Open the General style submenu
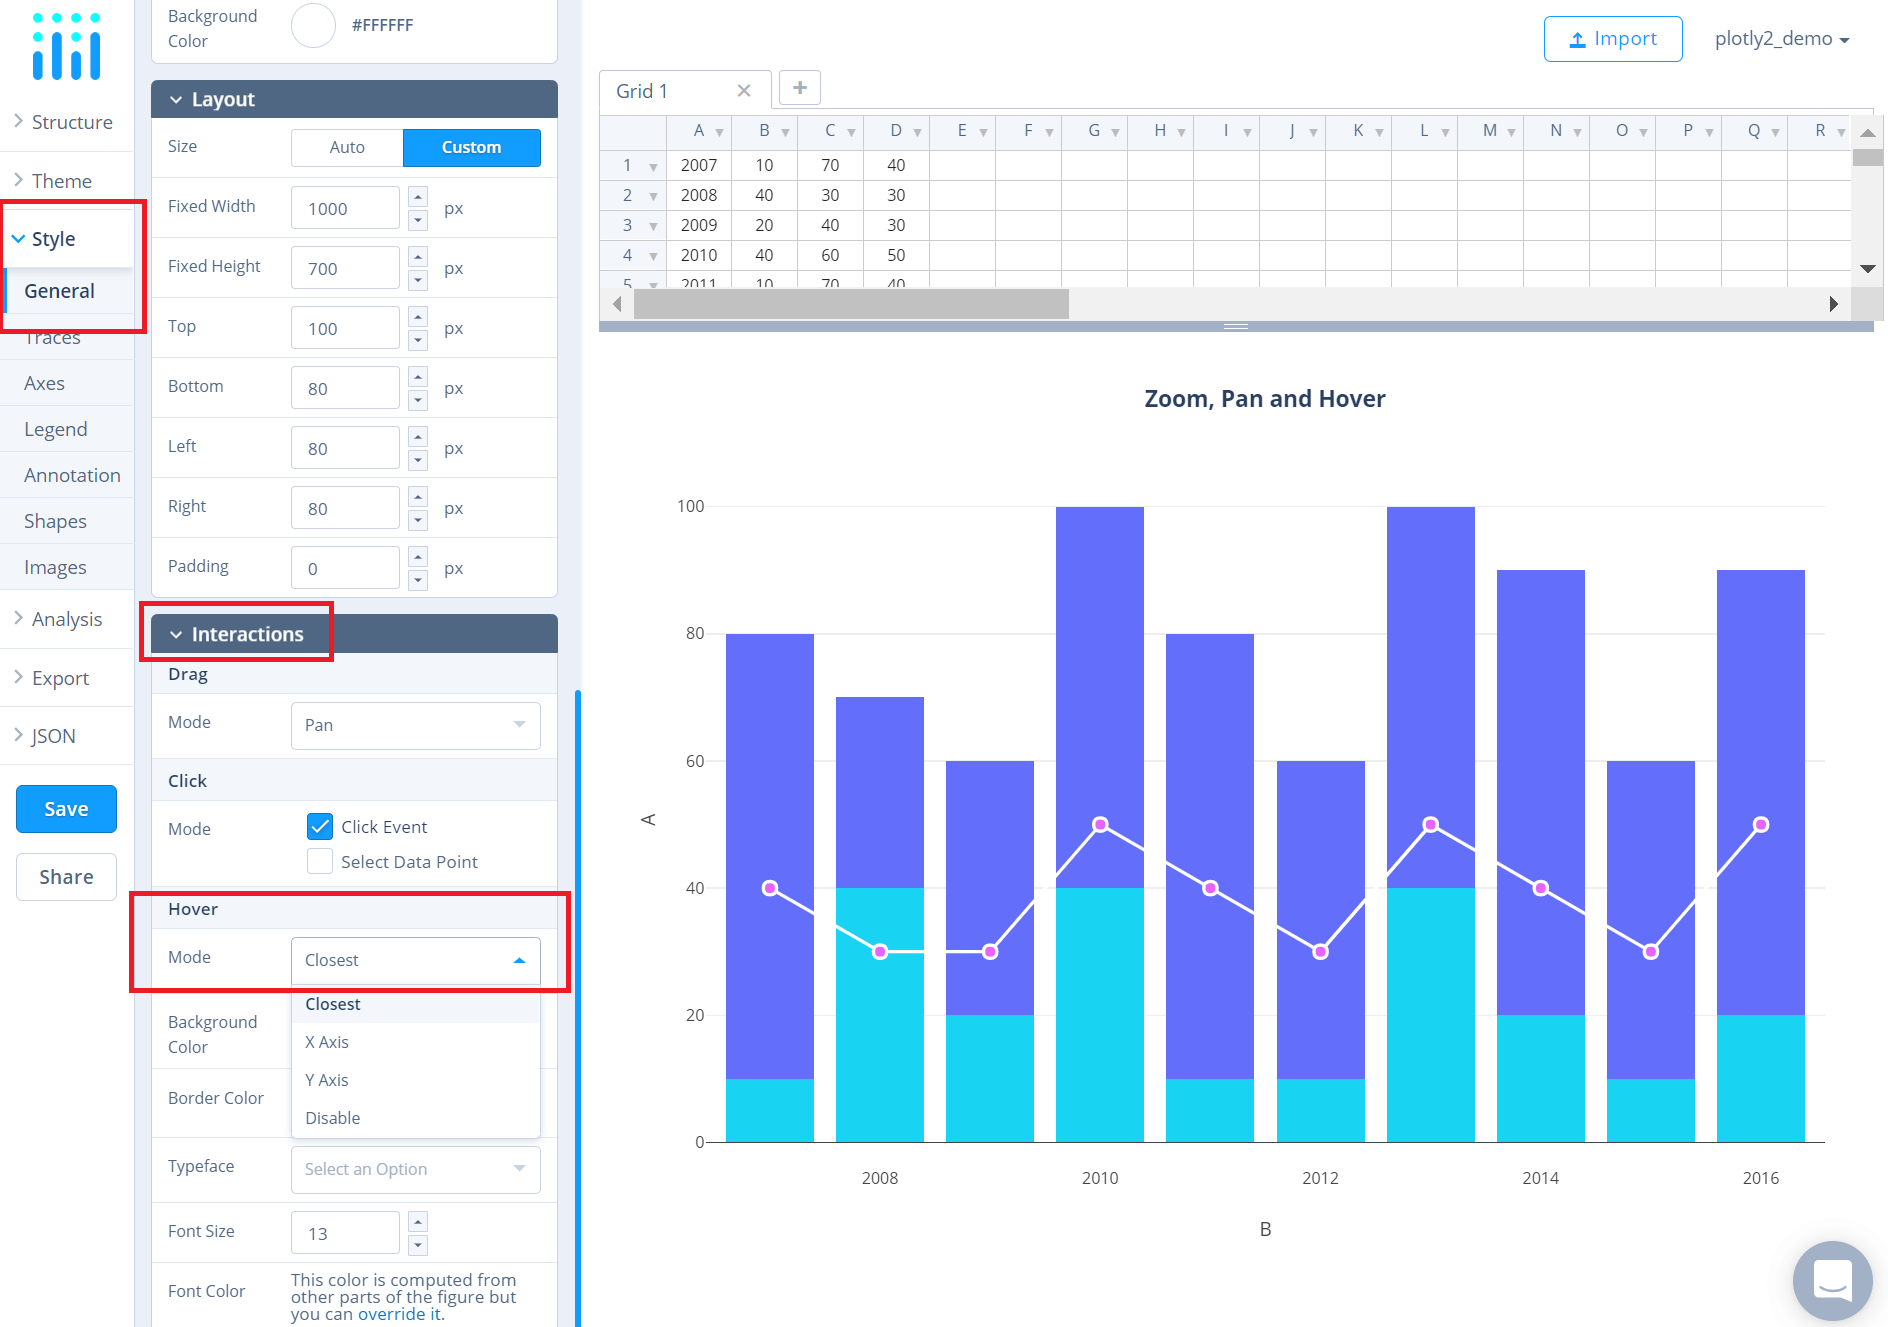This screenshot has width=1888, height=1327. click(68, 291)
